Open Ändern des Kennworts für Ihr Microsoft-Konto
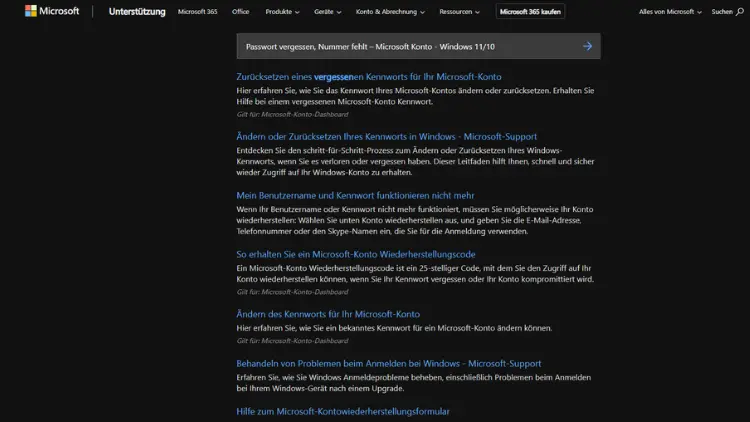Screen dimensions: 750x422 328,314
